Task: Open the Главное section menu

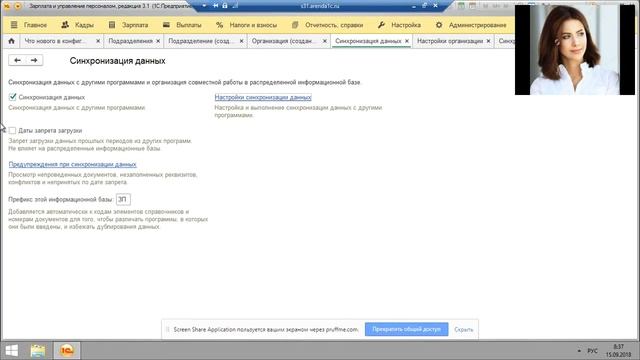Action: coord(29,25)
